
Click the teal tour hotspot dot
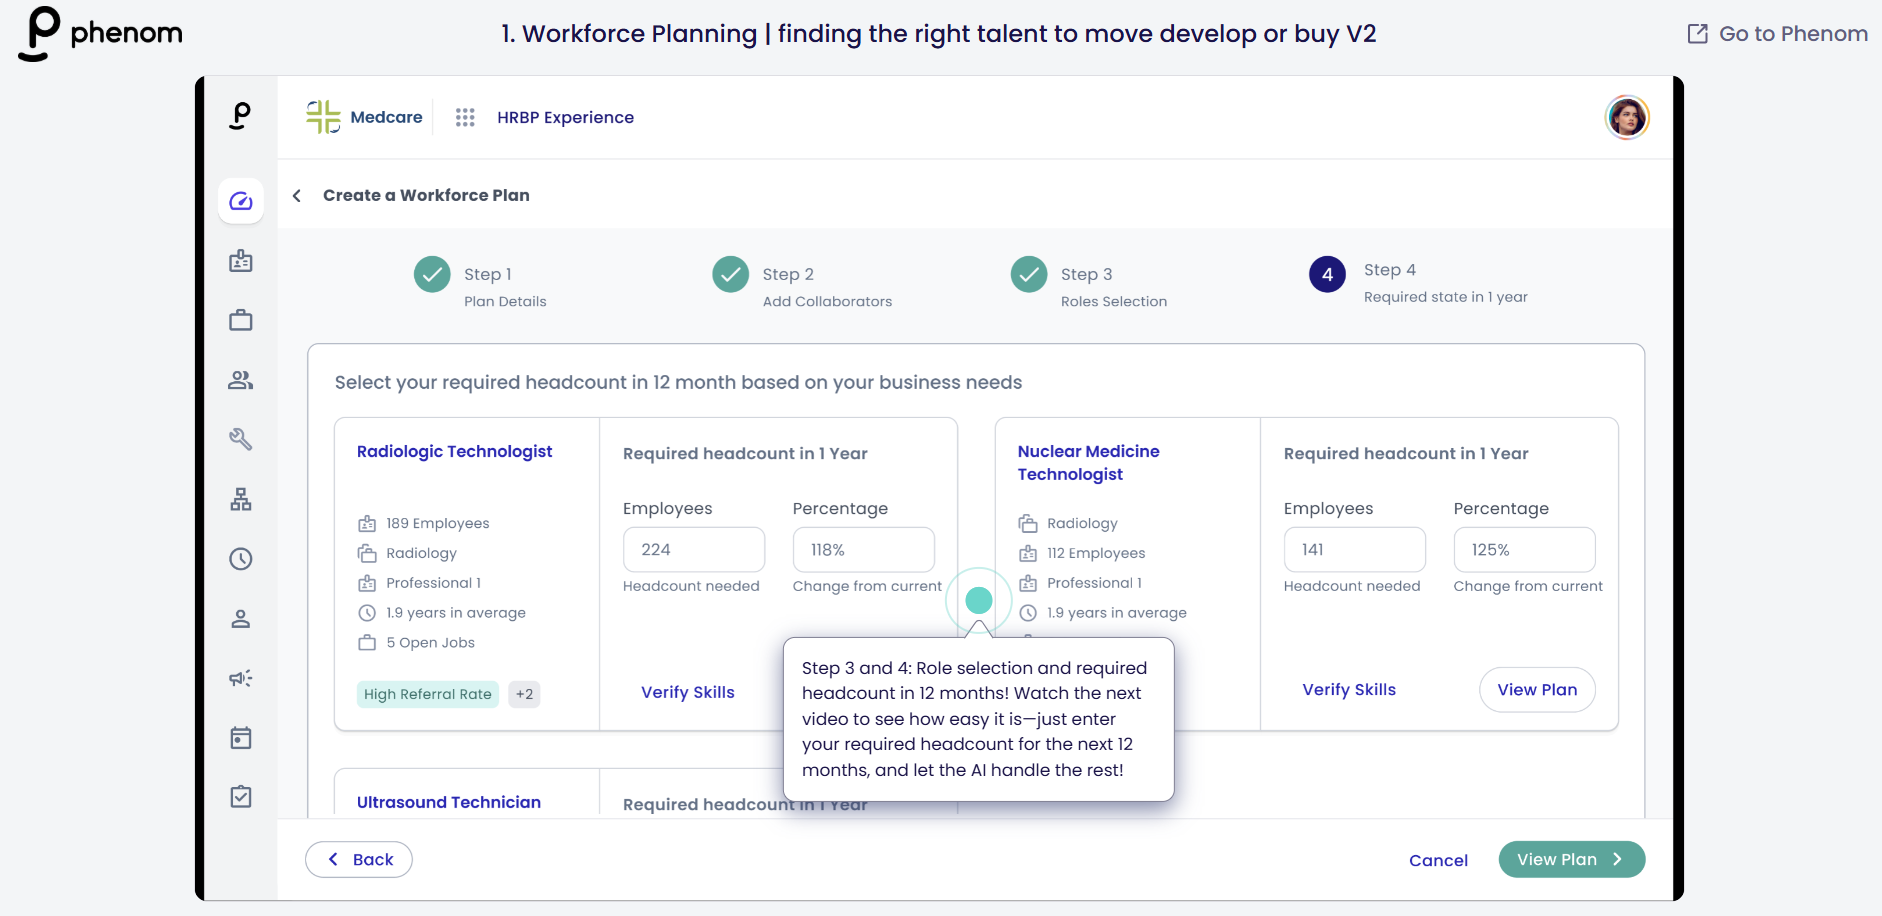pos(979,600)
